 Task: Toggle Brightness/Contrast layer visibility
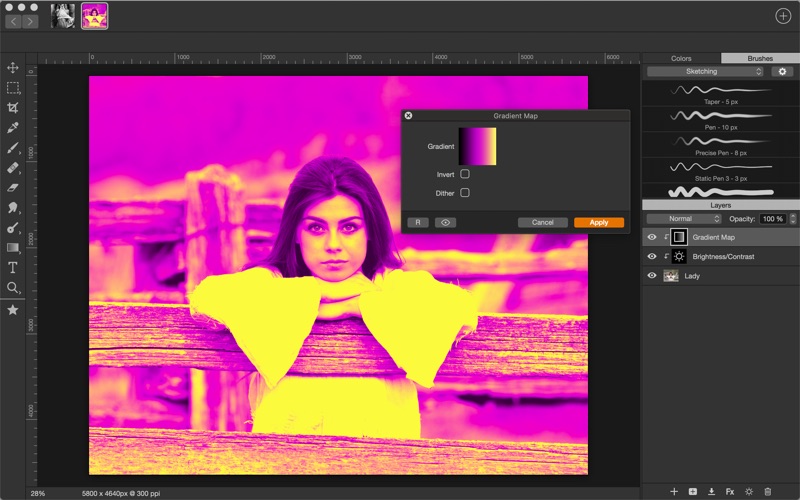click(652, 257)
